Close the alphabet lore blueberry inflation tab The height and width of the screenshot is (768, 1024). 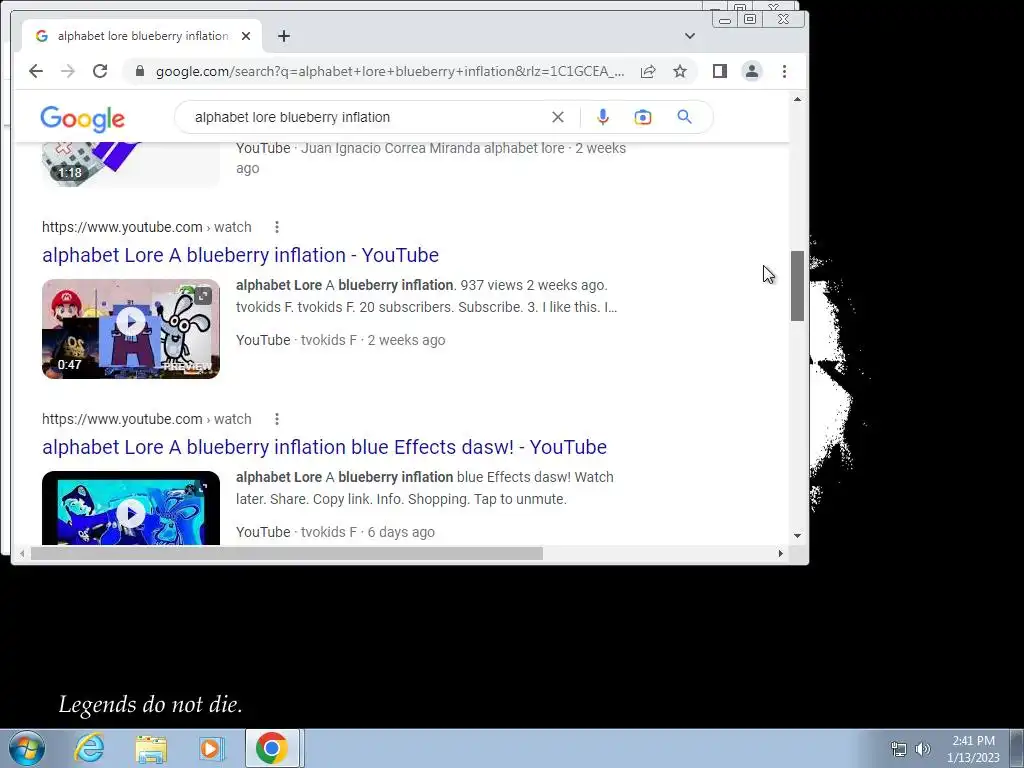coord(246,36)
